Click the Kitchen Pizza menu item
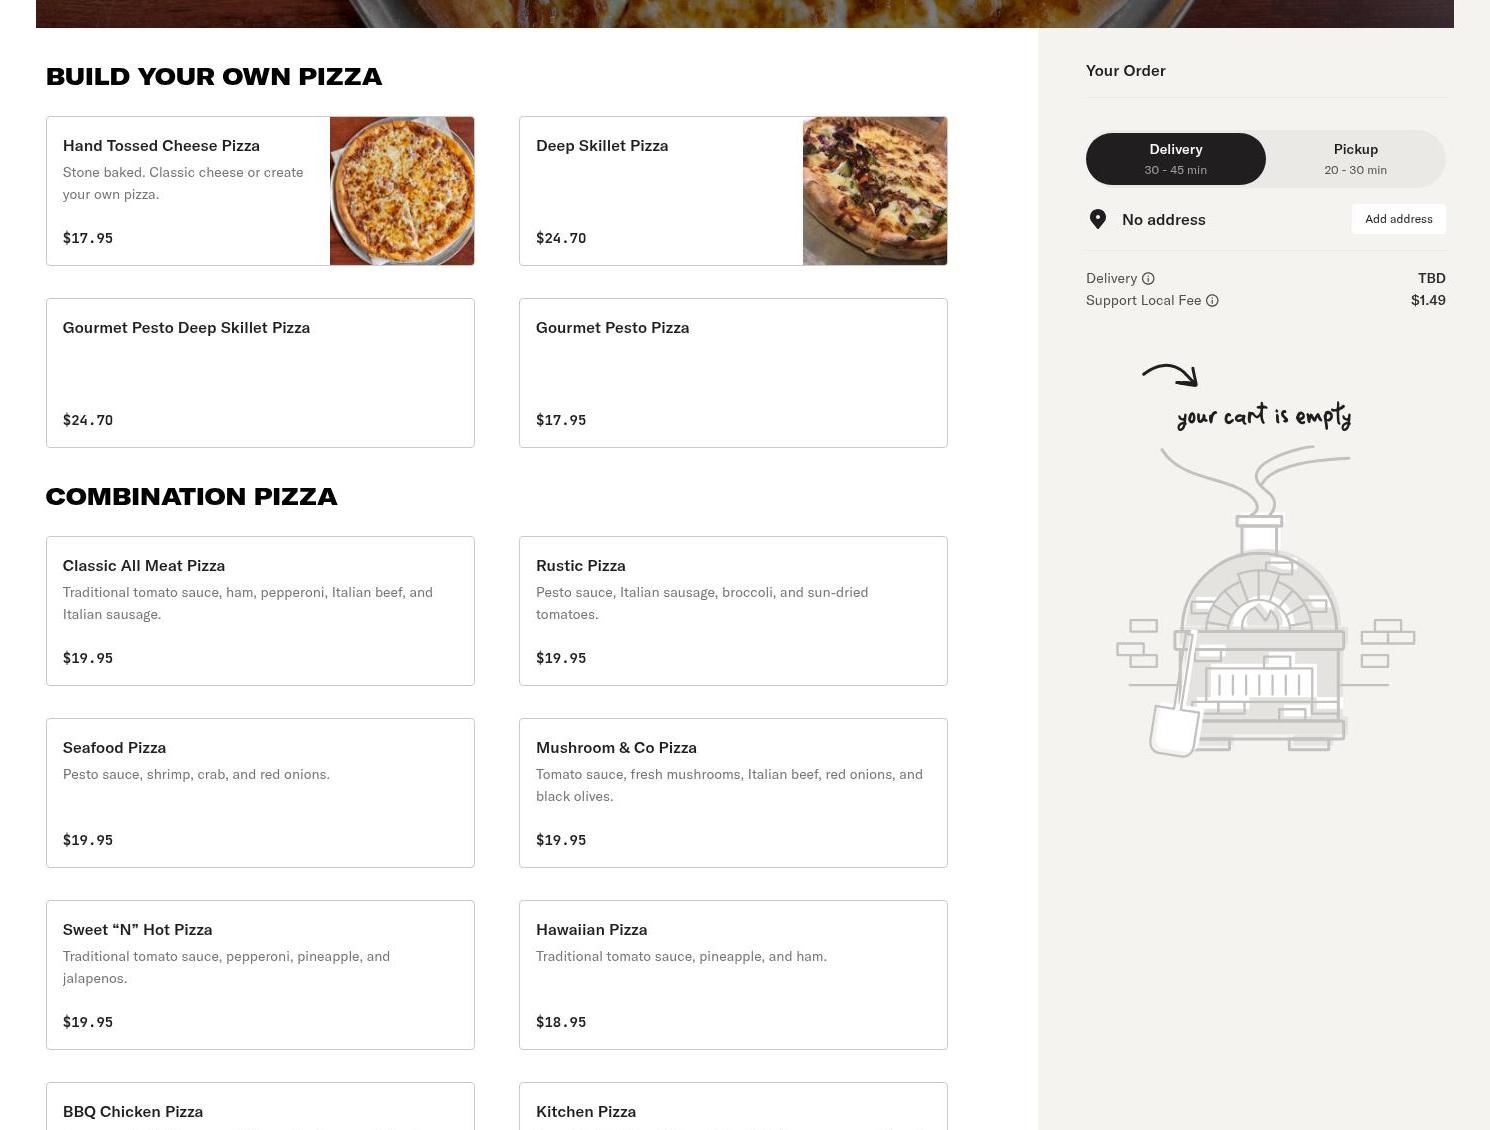Screen dimensions: 1490x1130 [733, 1108]
